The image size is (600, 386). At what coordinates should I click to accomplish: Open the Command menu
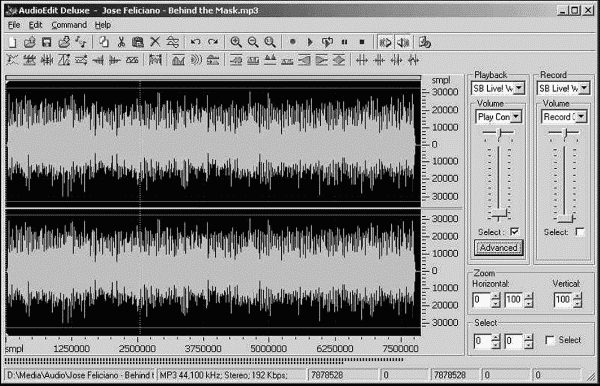point(69,25)
